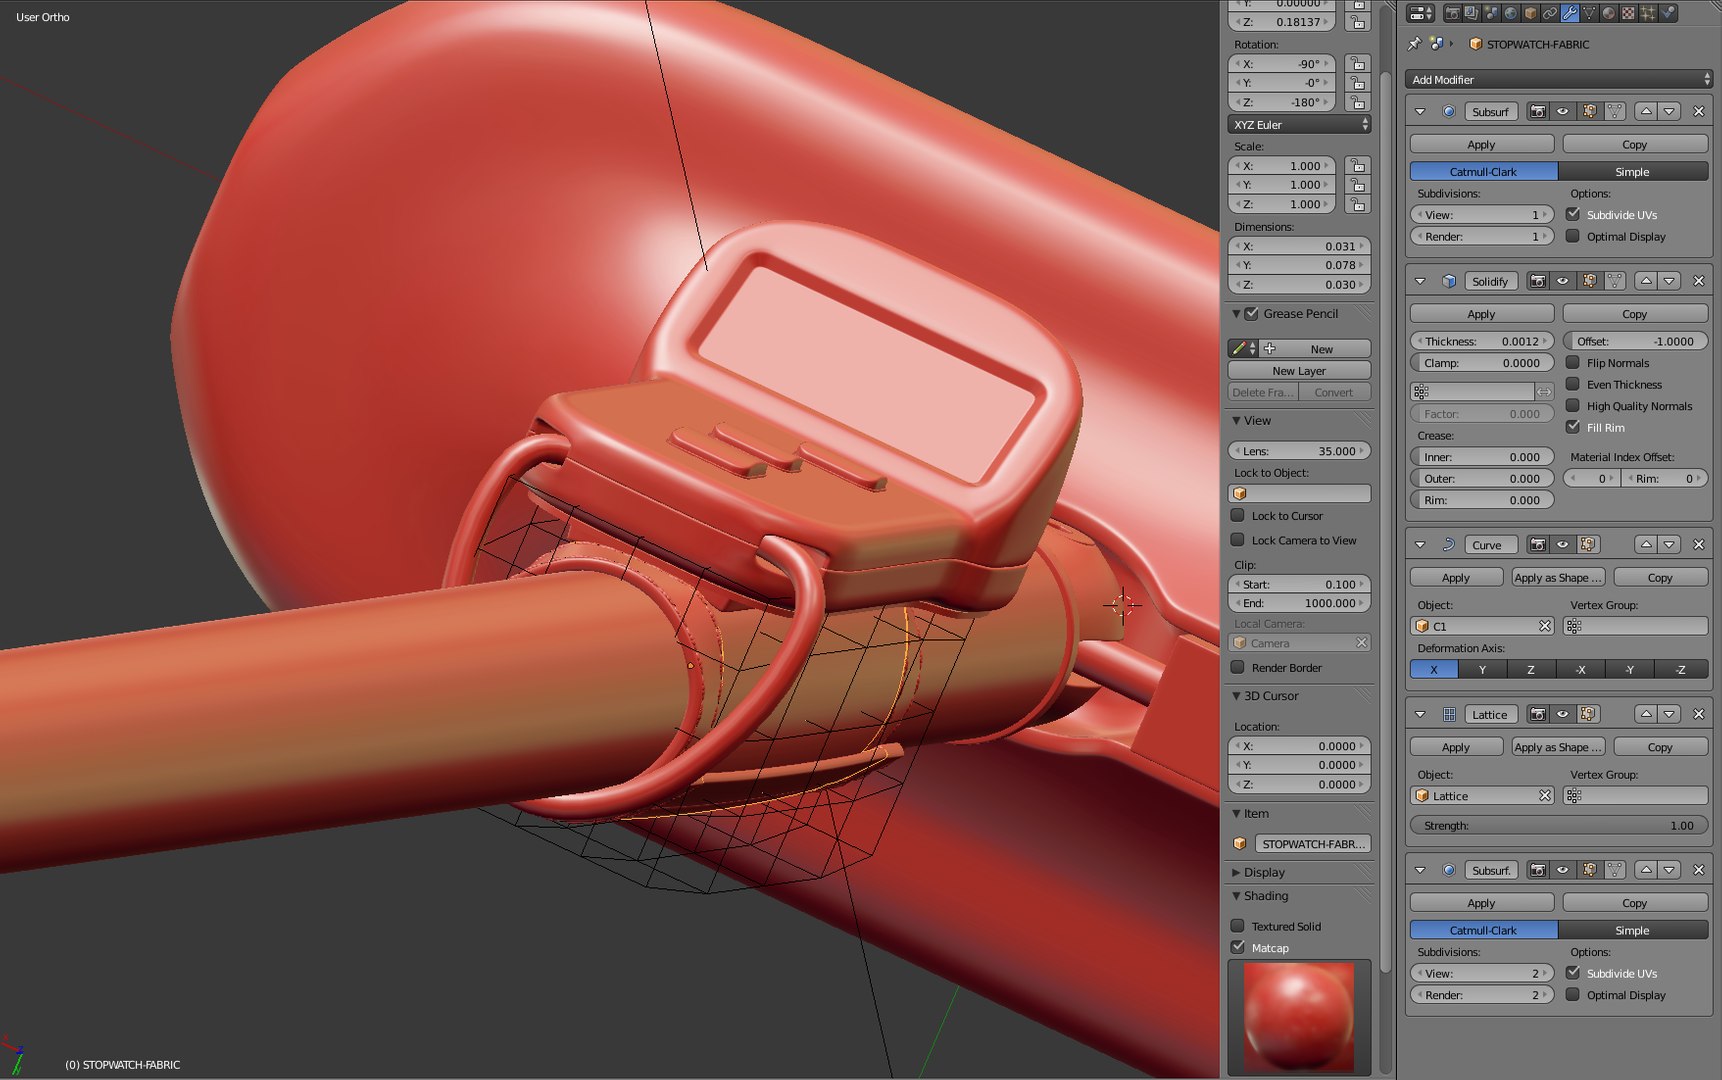Click the matcap sphere preview thumbnail
Image resolution: width=1722 pixels, height=1080 pixels.
[x=1299, y=1016]
